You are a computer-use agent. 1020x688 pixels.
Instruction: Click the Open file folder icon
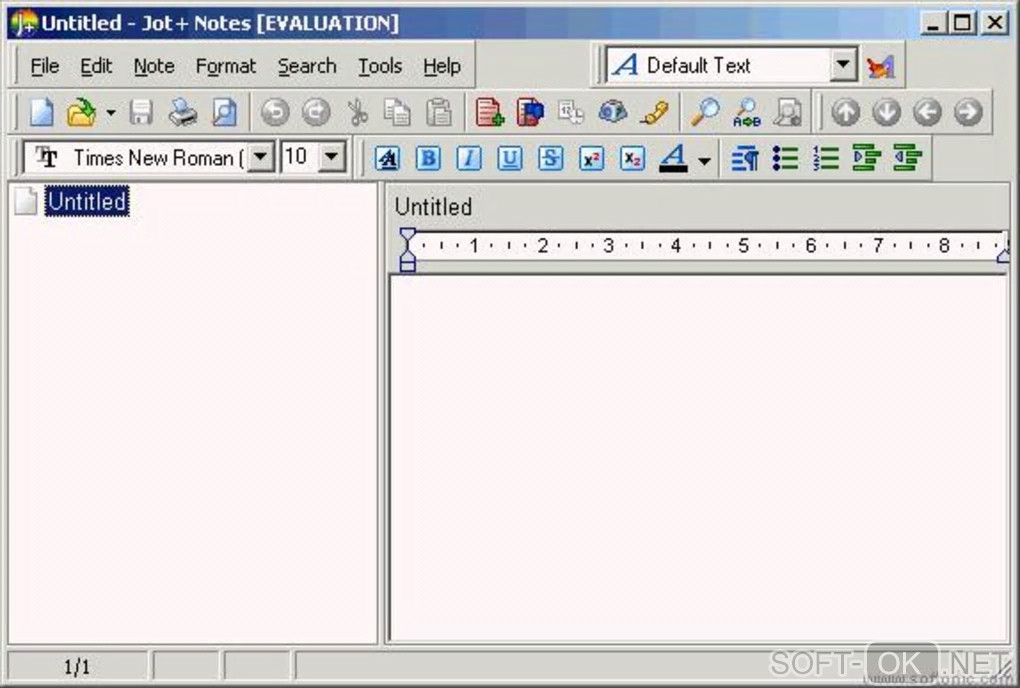[x=81, y=112]
